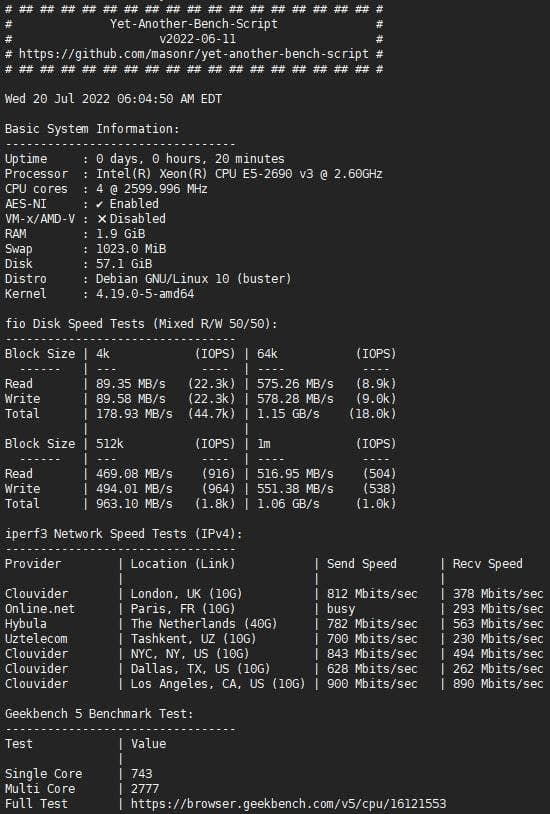Viewport: 550px width, 814px height.
Task: Click the kernel version 4.19.0-5-amd64
Action: [145, 294]
